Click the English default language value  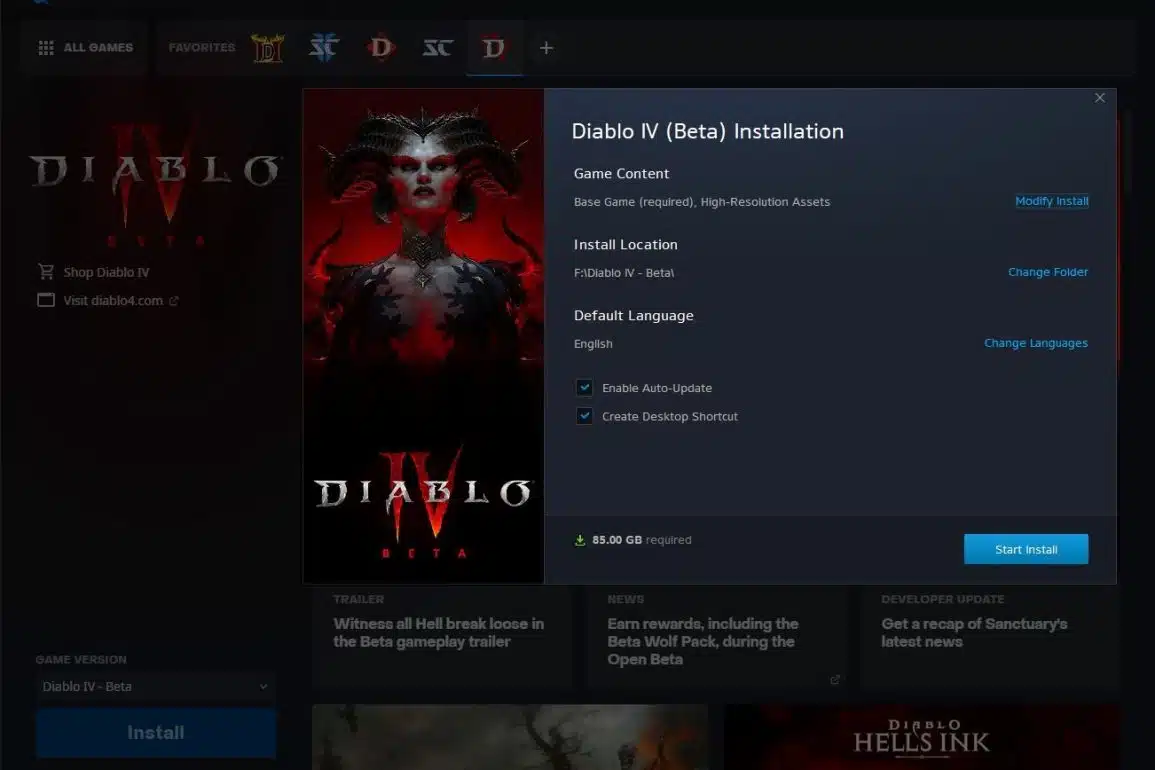[x=593, y=344]
